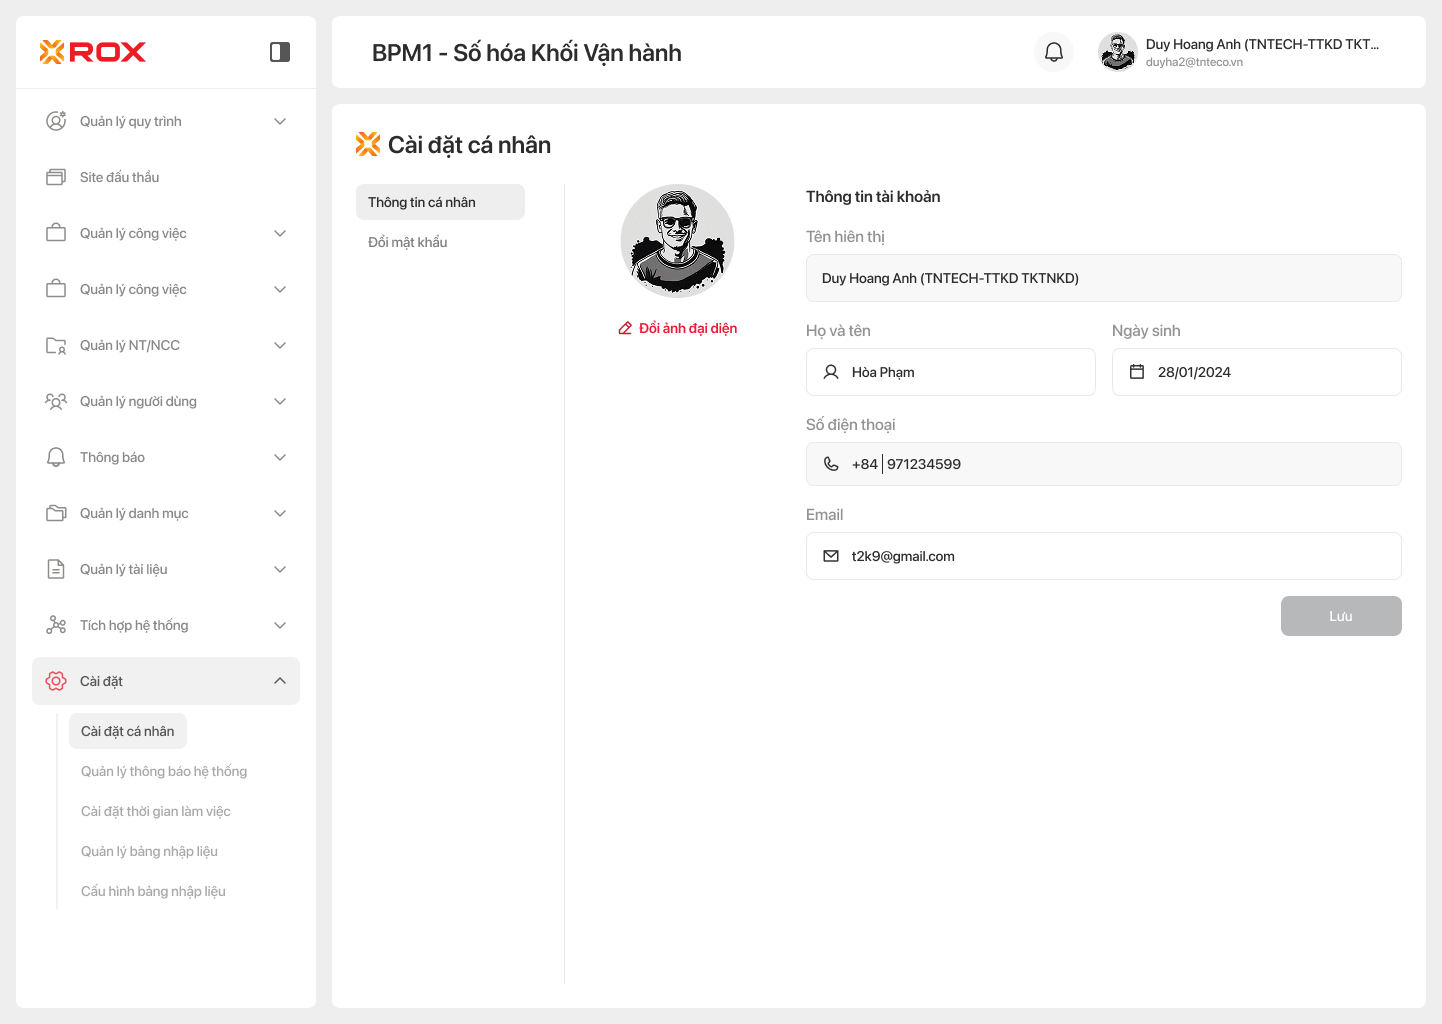Click the calendar icon in Ngày sinh field

coord(1137,372)
